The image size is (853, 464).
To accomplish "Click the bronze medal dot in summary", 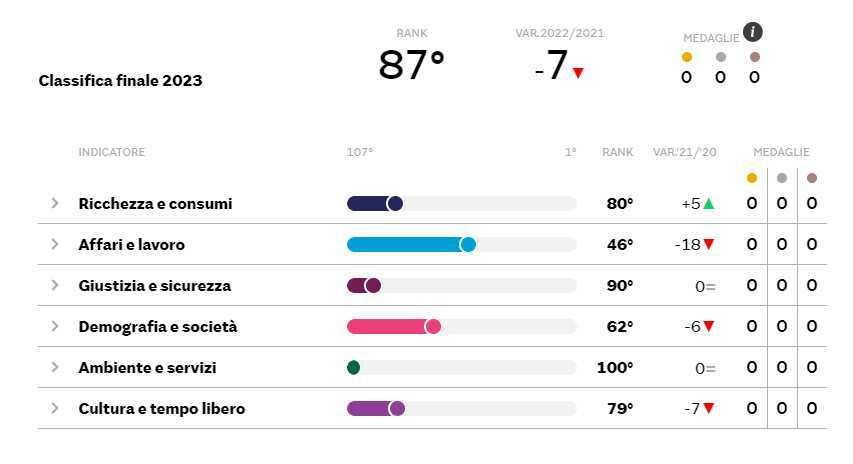I will (x=754, y=57).
